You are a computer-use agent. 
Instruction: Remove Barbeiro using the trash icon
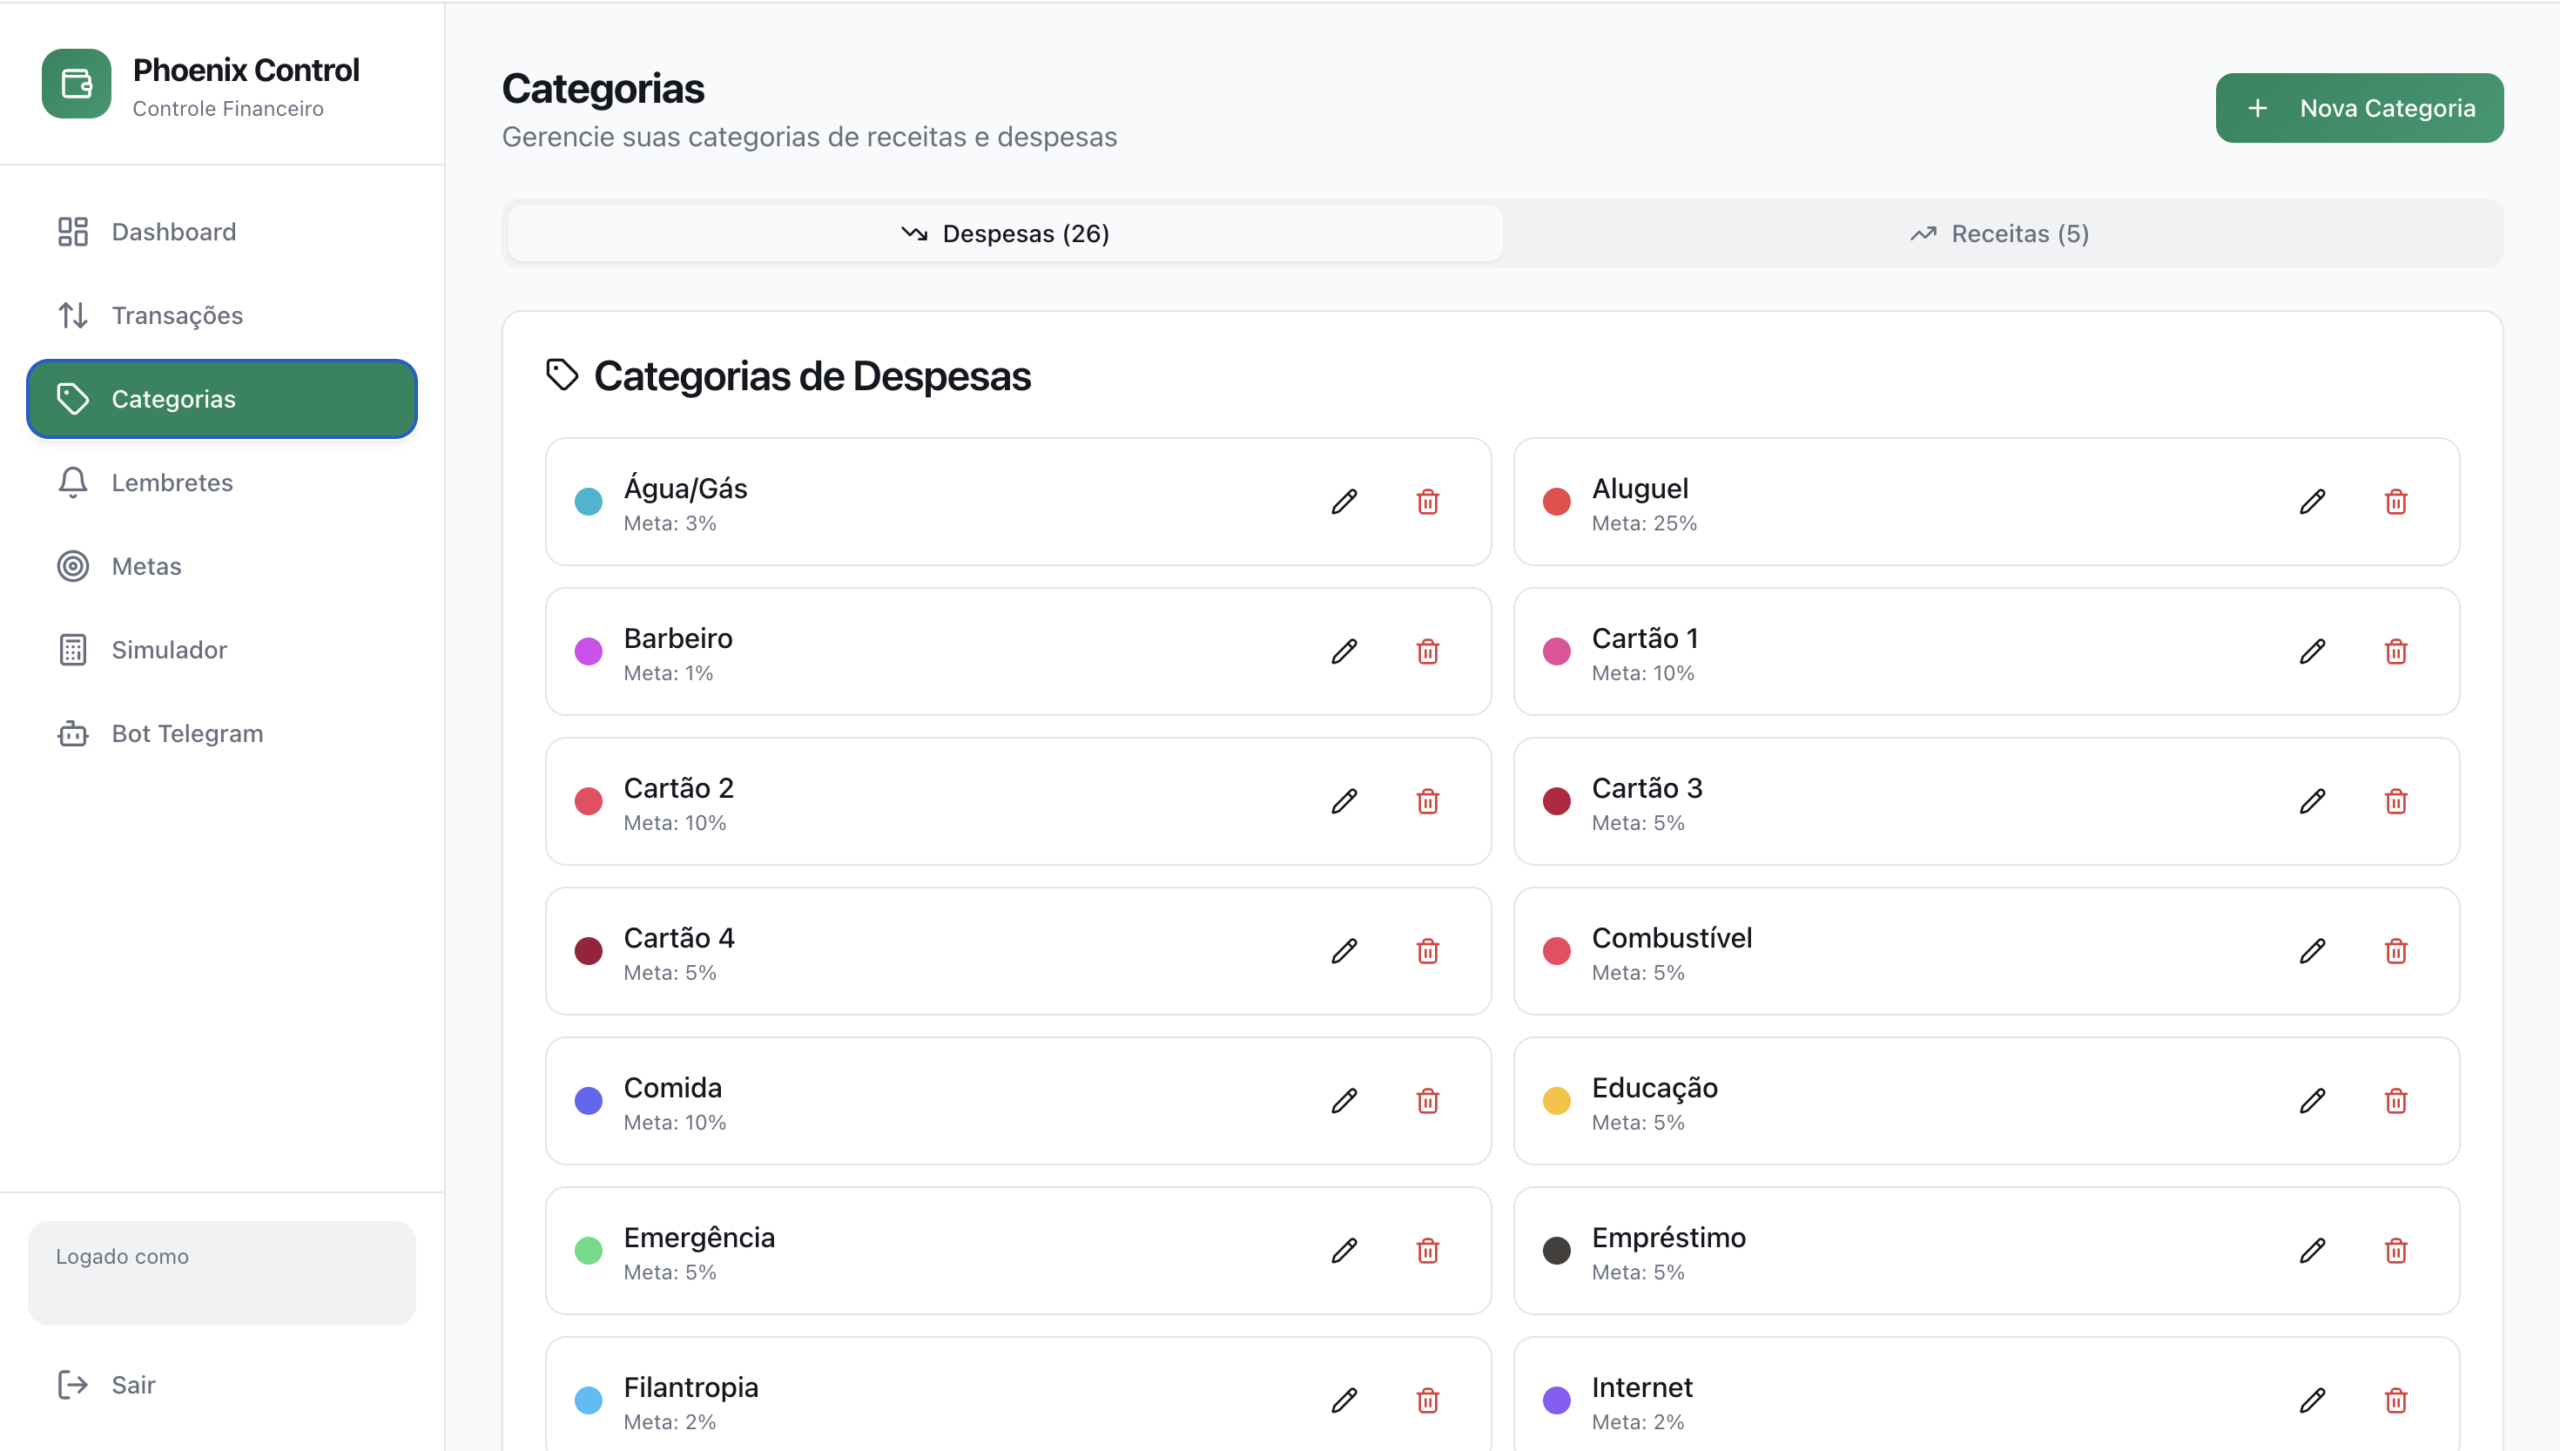(x=1428, y=651)
